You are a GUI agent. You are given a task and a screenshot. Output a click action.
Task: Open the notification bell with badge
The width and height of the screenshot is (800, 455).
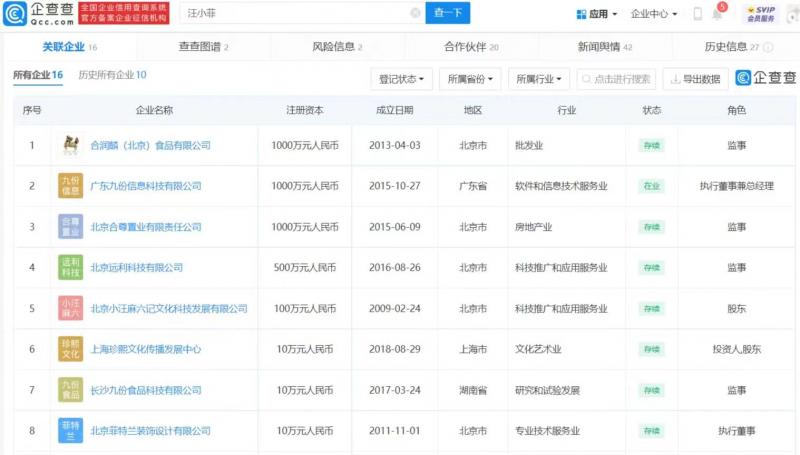tap(718, 12)
